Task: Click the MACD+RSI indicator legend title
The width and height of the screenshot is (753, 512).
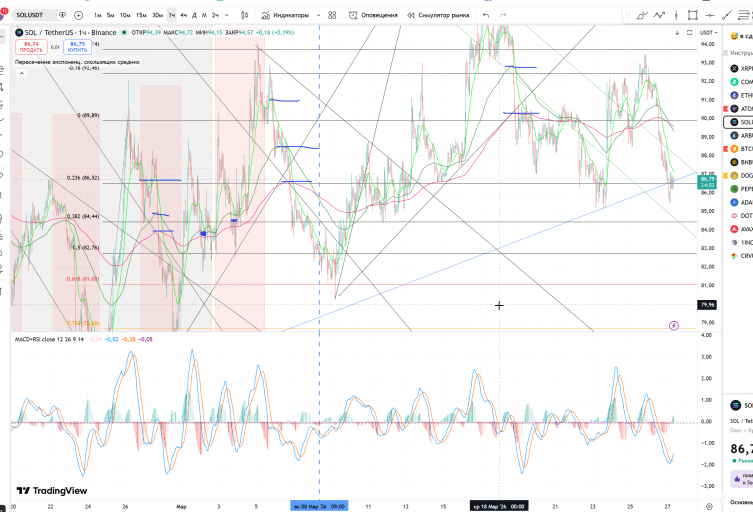Action: click(x=49, y=339)
